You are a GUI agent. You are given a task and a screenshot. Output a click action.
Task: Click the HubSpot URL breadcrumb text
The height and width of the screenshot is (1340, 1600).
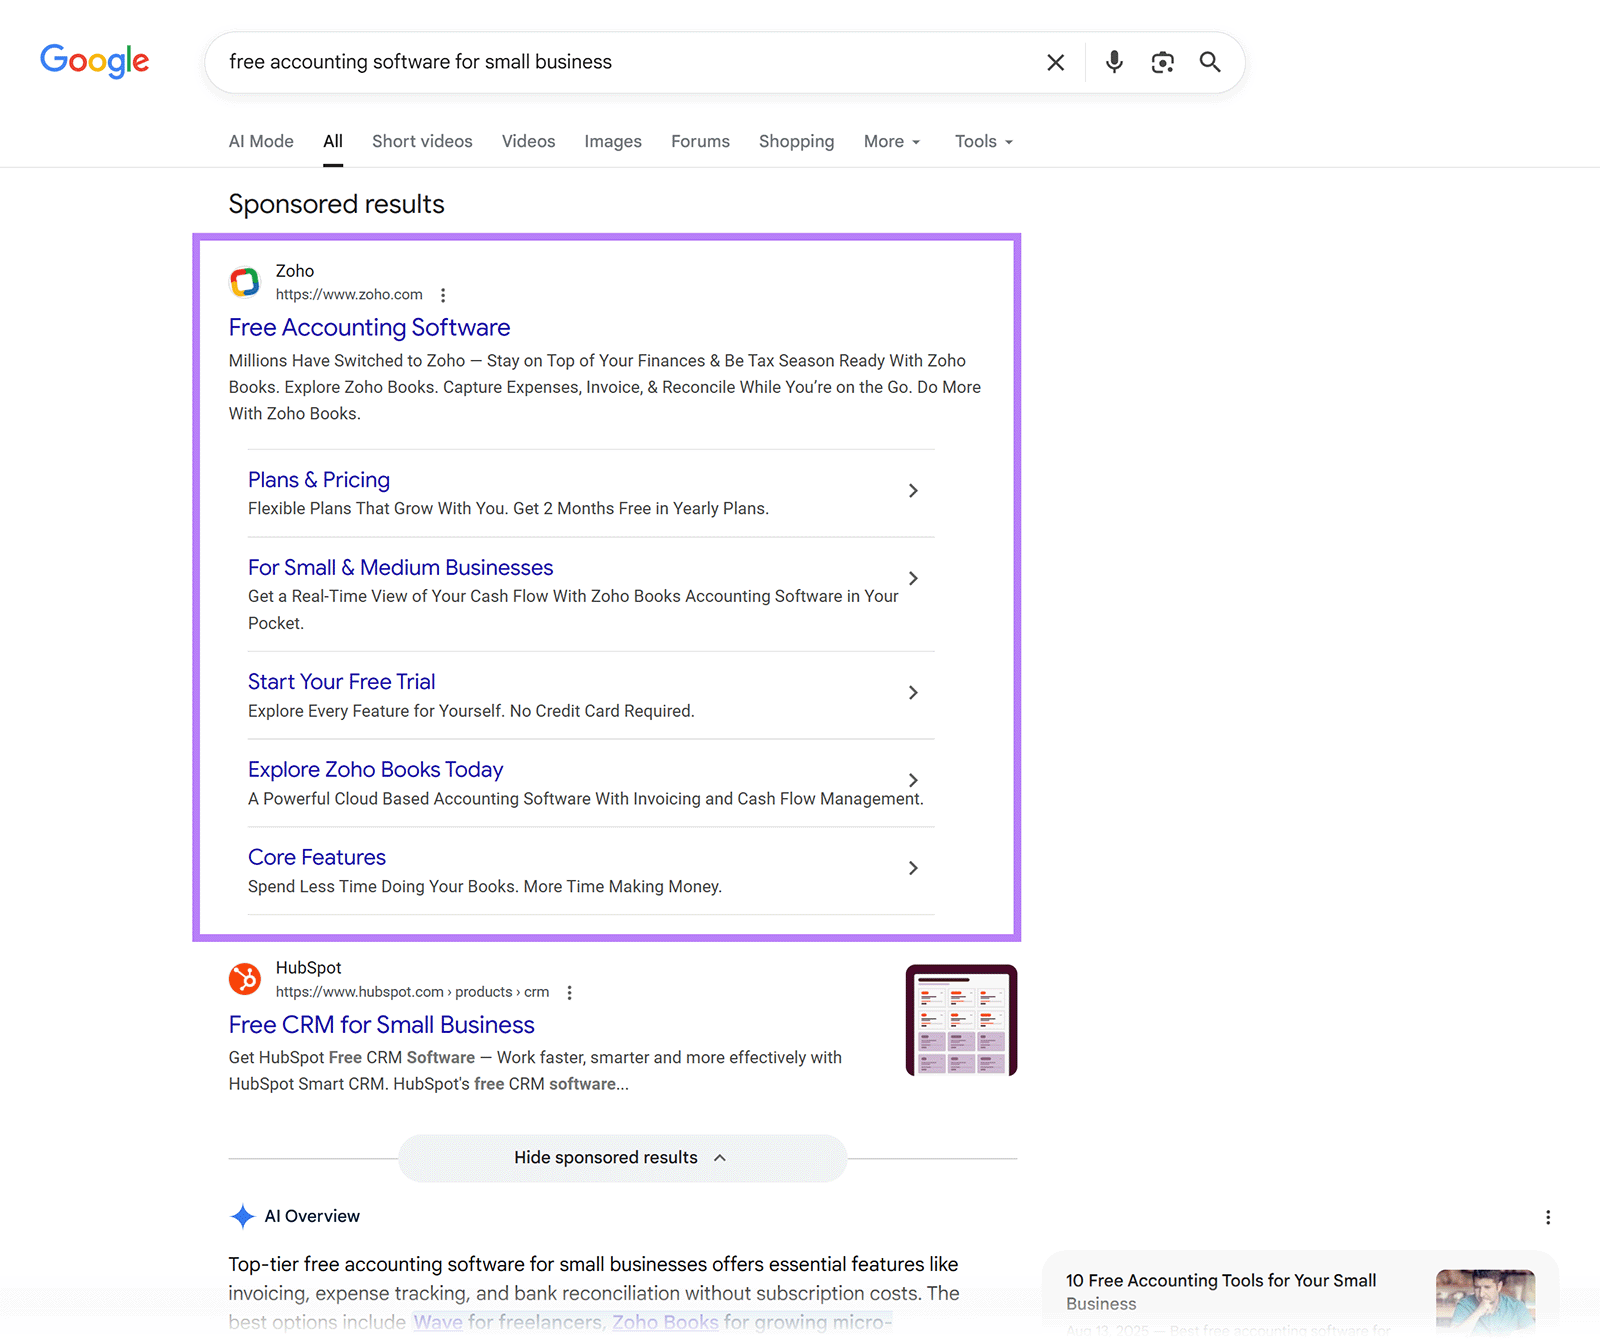(412, 991)
